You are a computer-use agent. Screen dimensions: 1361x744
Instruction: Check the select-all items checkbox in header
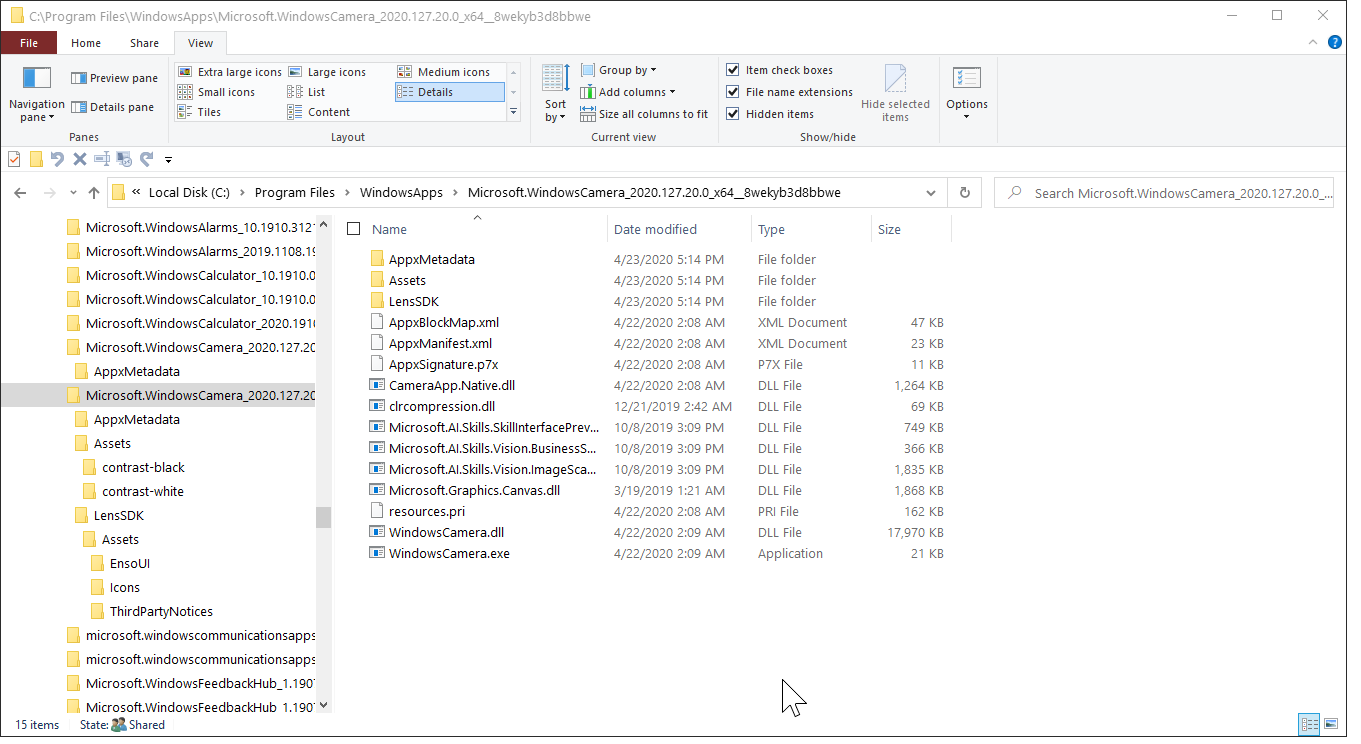(353, 229)
